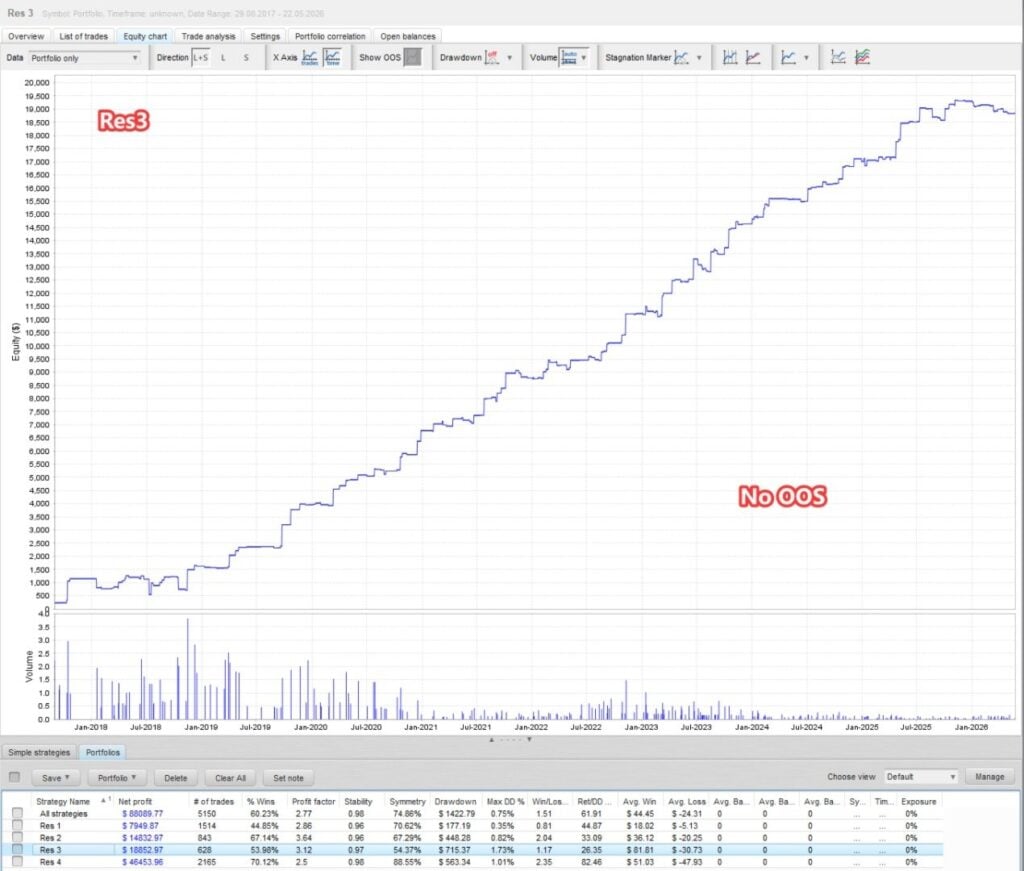Click the Delete button

(x=176, y=778)
